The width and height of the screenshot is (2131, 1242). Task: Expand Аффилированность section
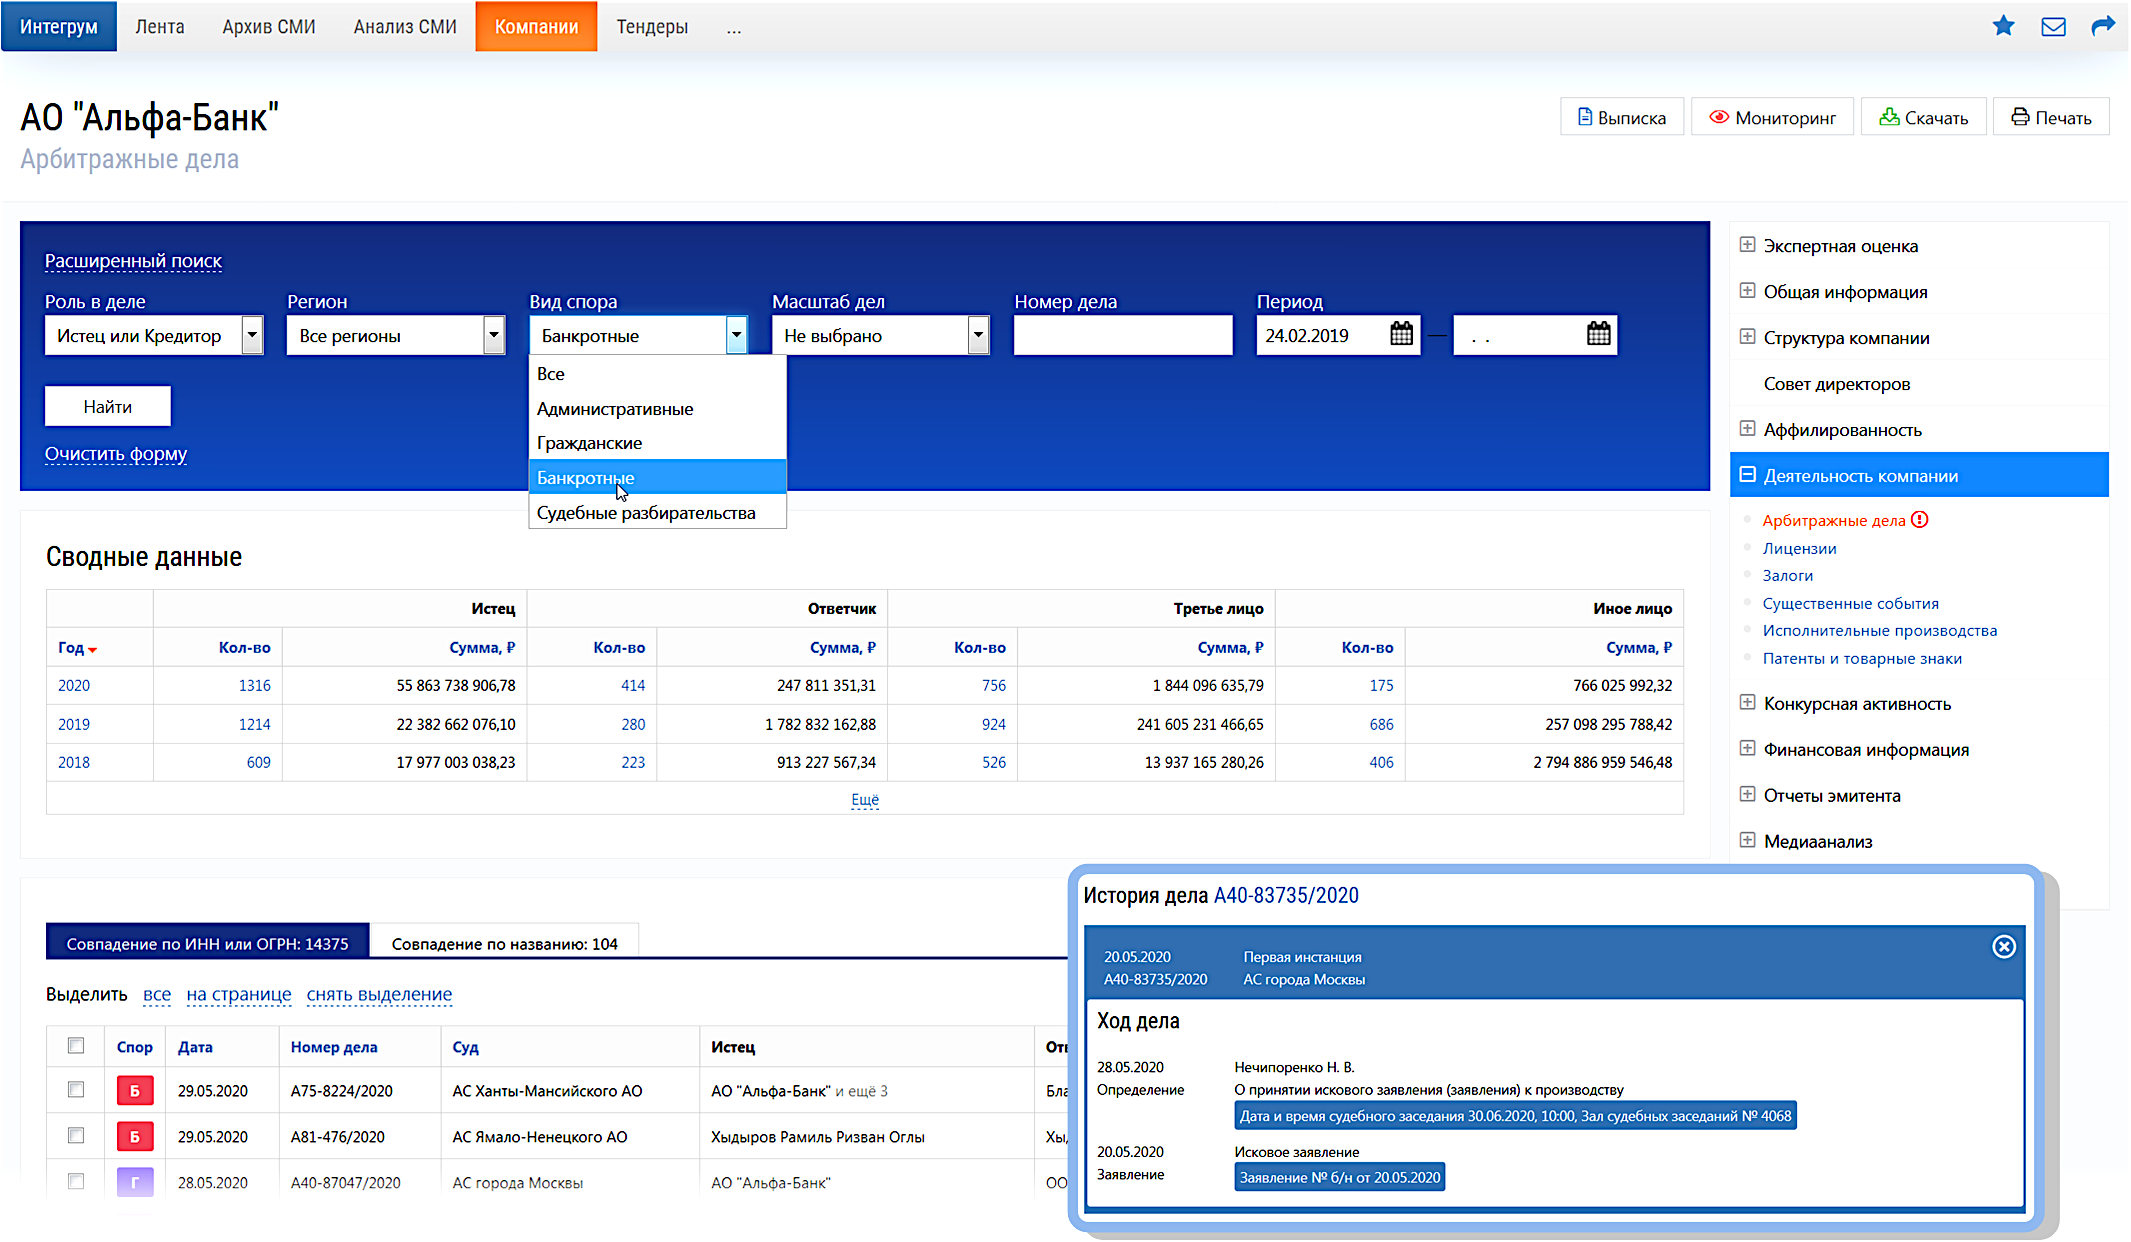click(x=1747, y=429)
